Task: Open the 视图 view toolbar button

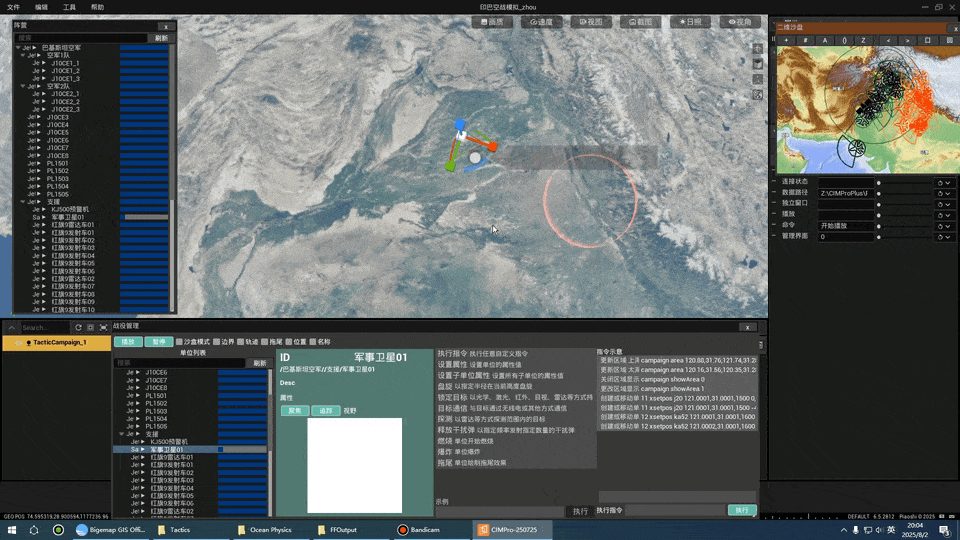Action: [591, 22]
